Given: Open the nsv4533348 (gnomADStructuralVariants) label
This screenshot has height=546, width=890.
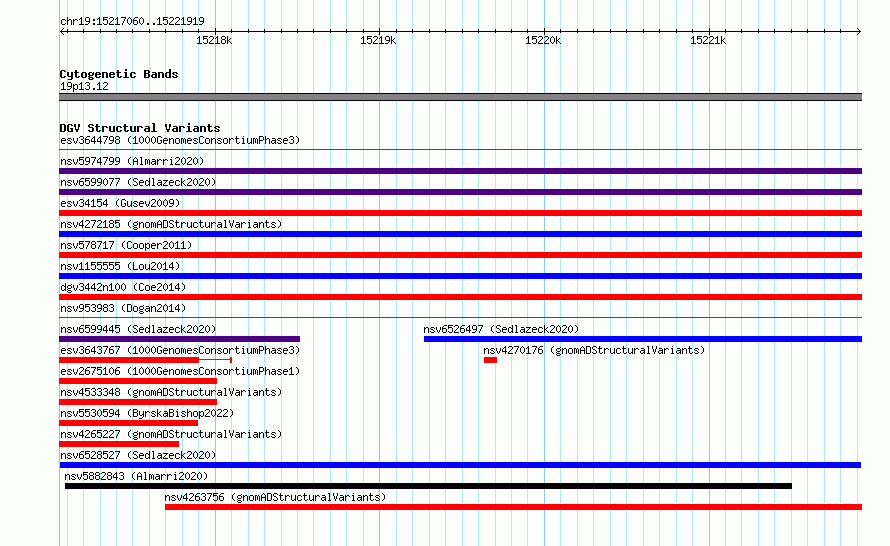Looking at the screenshot, I should pyautogui.click(x=171, y=392).
